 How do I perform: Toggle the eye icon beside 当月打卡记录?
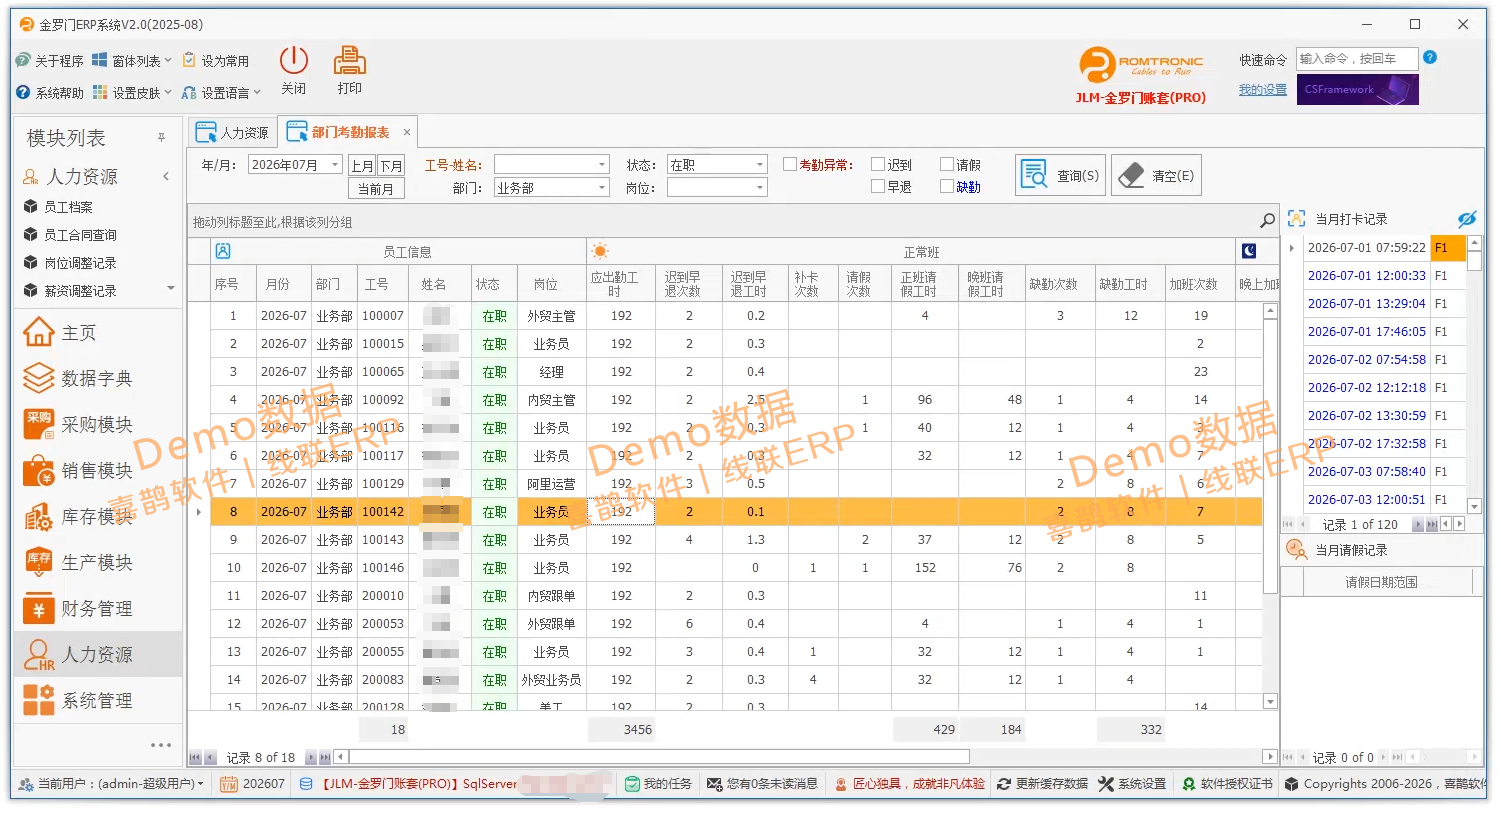(x=1466, y=219)
